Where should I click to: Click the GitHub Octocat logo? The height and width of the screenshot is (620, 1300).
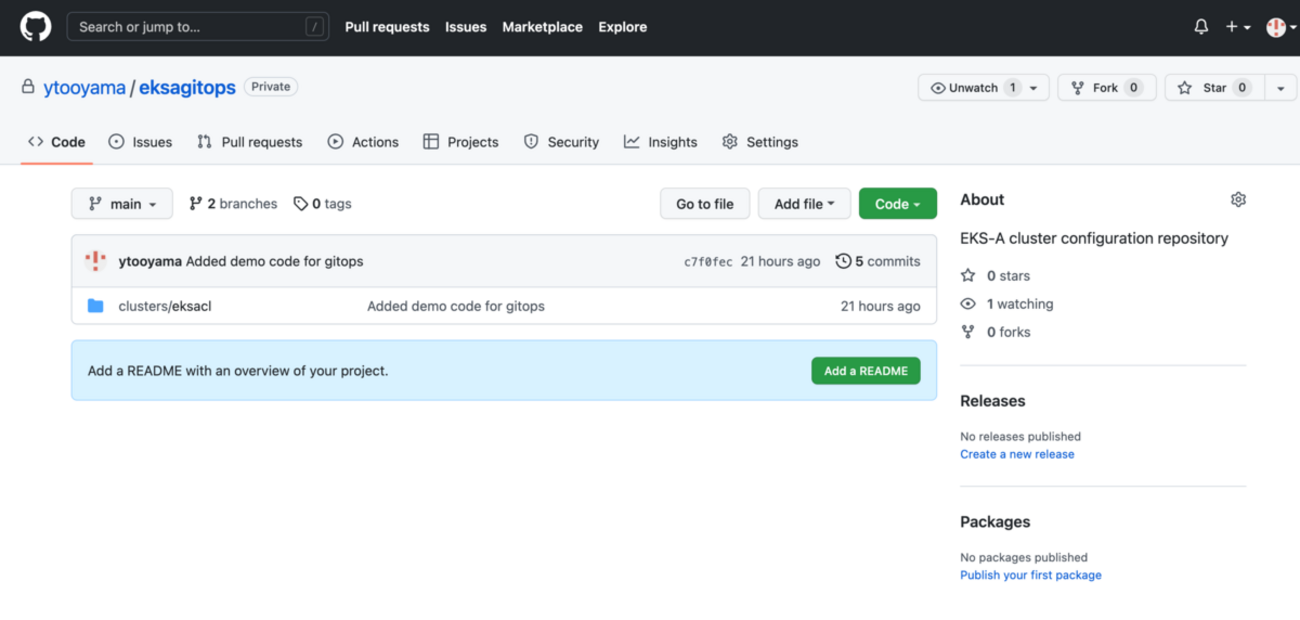(x=35, y=27)
